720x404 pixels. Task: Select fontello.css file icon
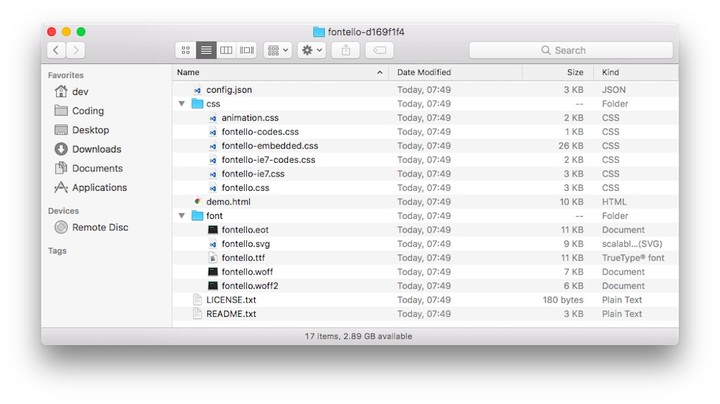pyautogui.click(x=213, y=188)
